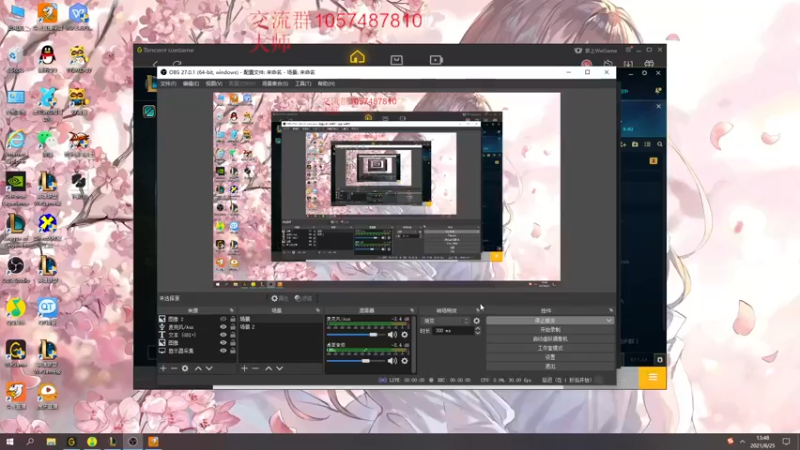Click 退出 to exit OBS
This screenshot has height=450, width=800.
[550, 366]
